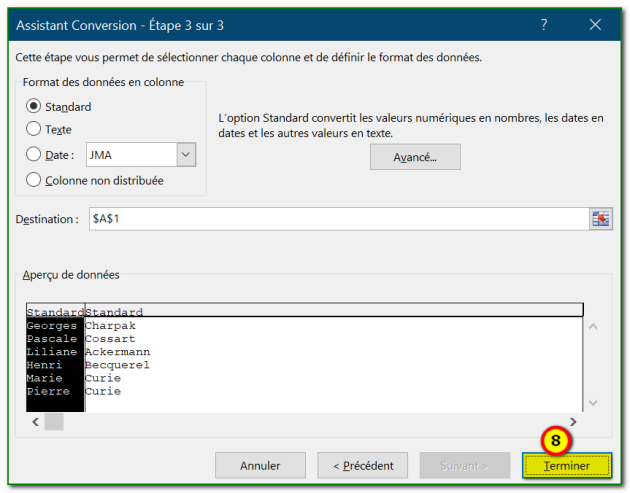The image size is (630, 493).
Task: Open help with the question mark button
Action: pyautogui.click(x=544, y=24)
